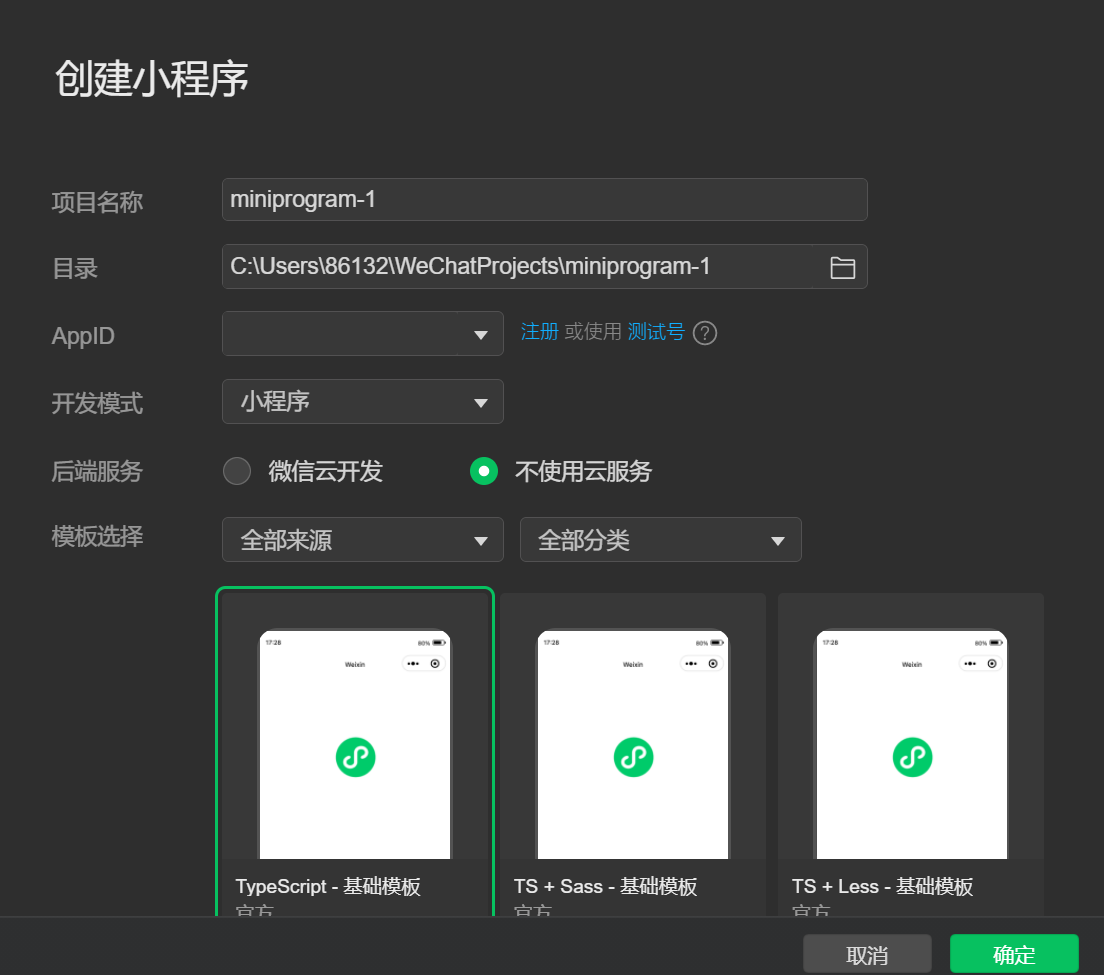This screenshot has height=975, width=1104.
Task: Select 不使用云服务 radio button
Action: (484, 471)
